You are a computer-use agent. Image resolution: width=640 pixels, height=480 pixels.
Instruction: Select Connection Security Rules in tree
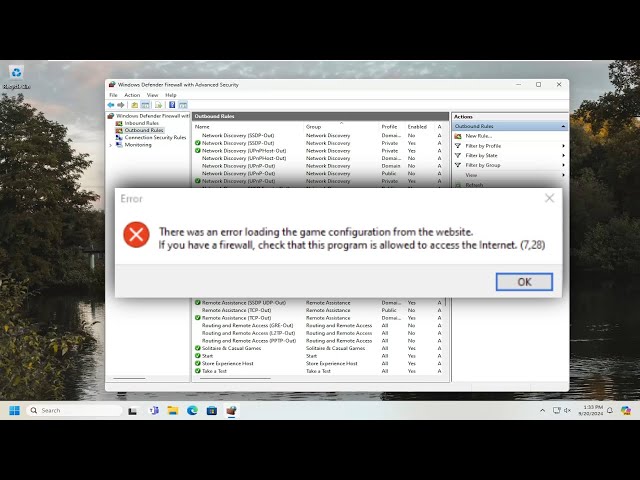click(x=151, y=138)
